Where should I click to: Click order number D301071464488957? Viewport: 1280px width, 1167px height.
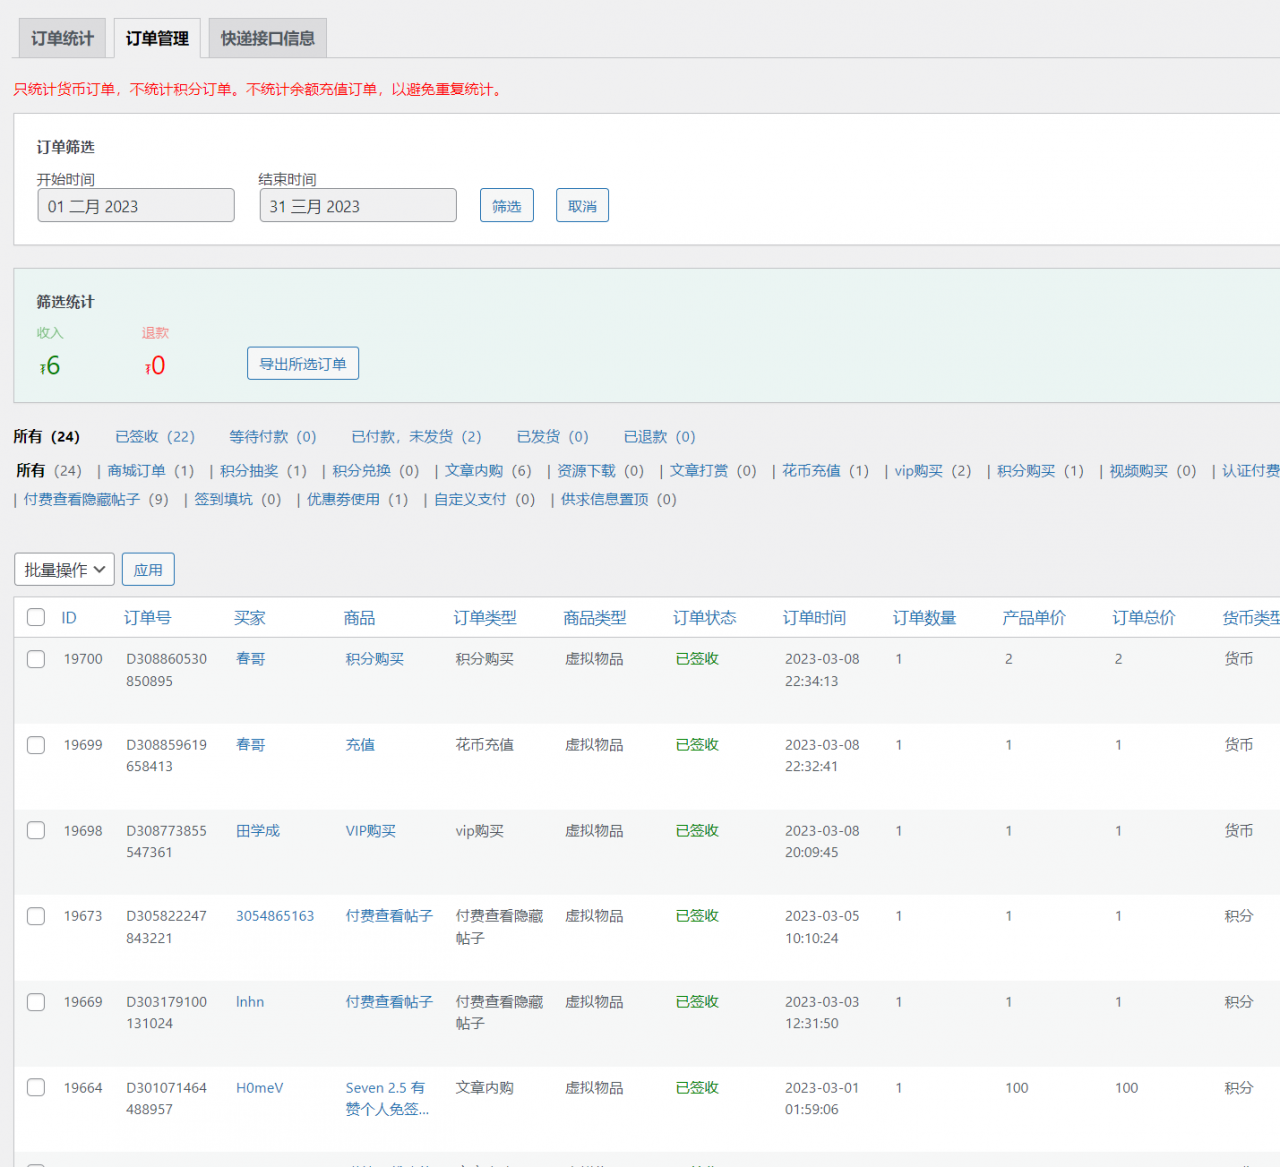coord(166,1098)
